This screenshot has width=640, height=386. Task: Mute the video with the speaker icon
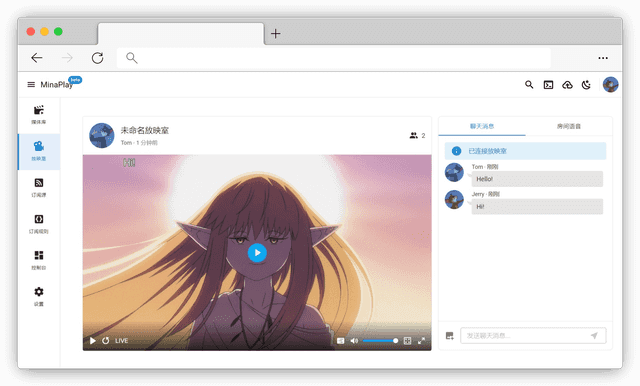tap(354, 341)
